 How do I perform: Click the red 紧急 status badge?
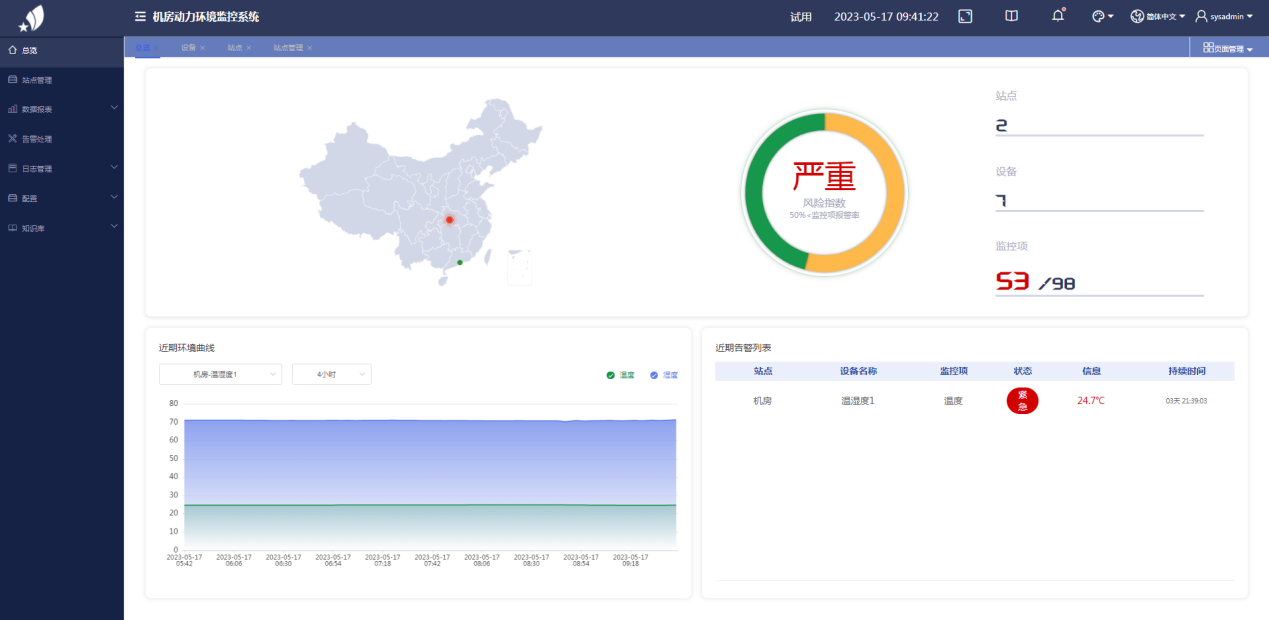pos(1022,401)
